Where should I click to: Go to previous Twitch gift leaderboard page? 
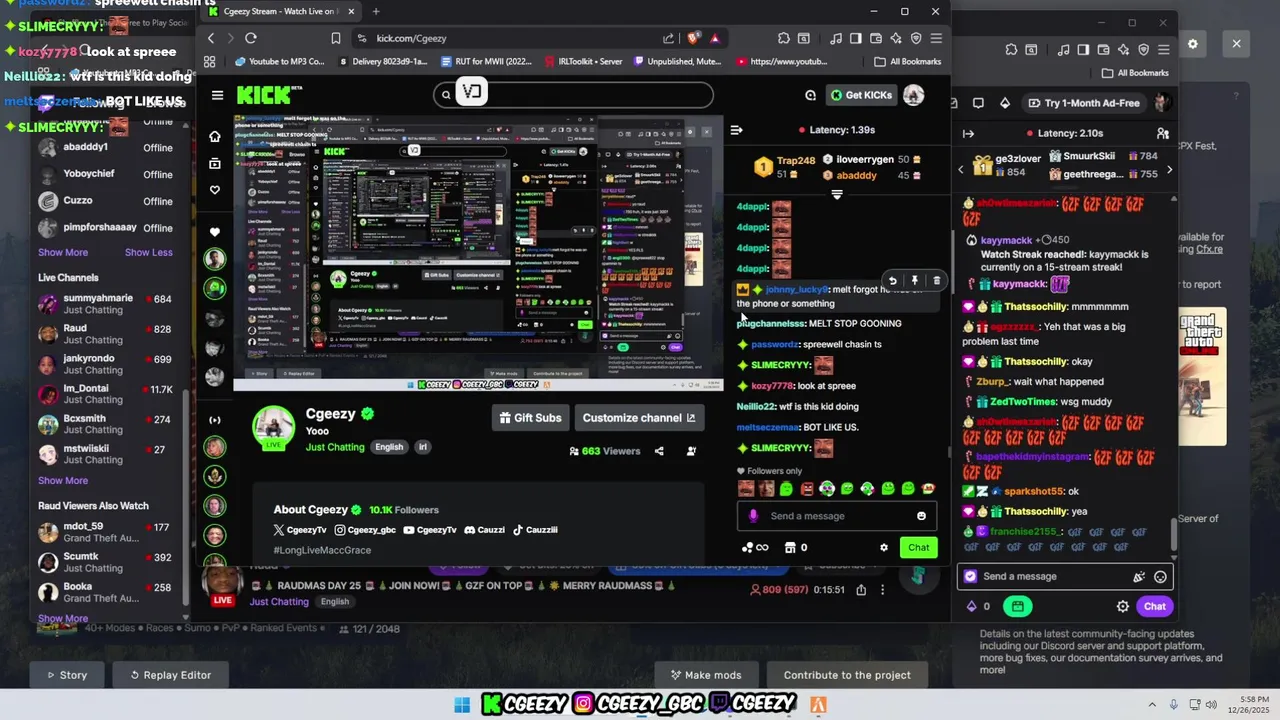point(961,169)
